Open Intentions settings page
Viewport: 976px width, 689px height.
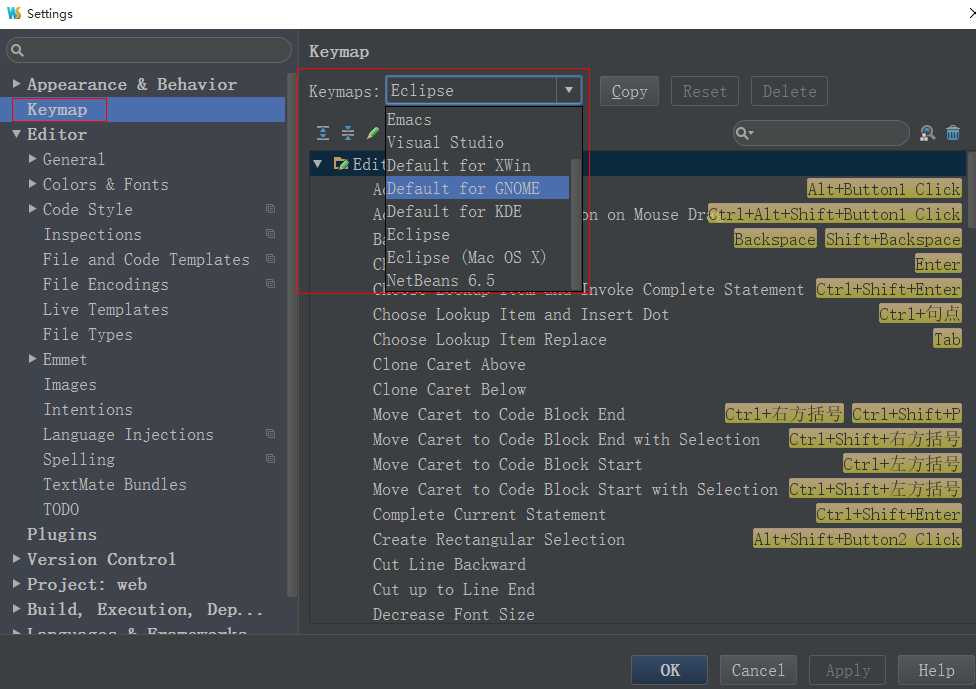pyautogui.click(x=88, y=409)
